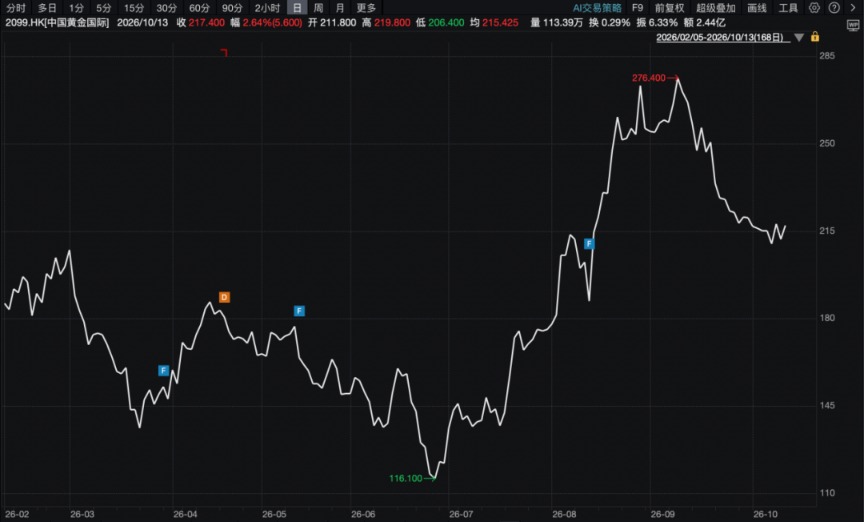Switch to the 月 monthly tab
The image size is (864, 522).
point(340,8)
